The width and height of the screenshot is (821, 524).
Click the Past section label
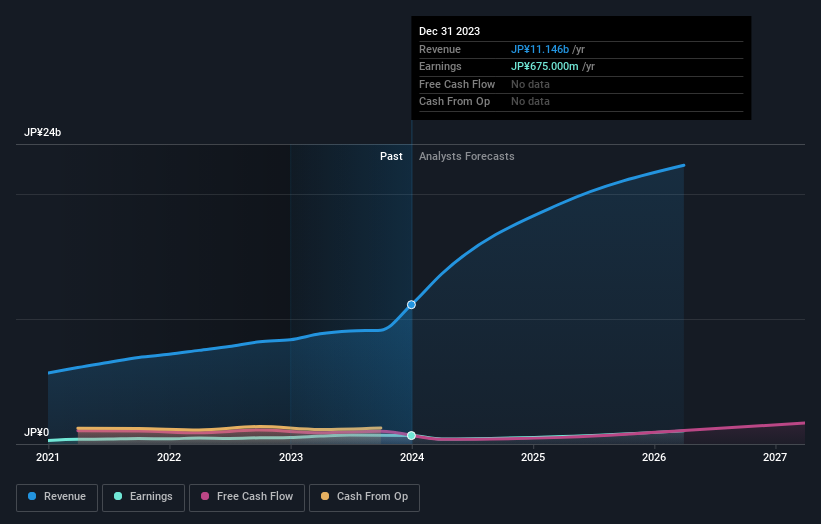pos(391,157)
